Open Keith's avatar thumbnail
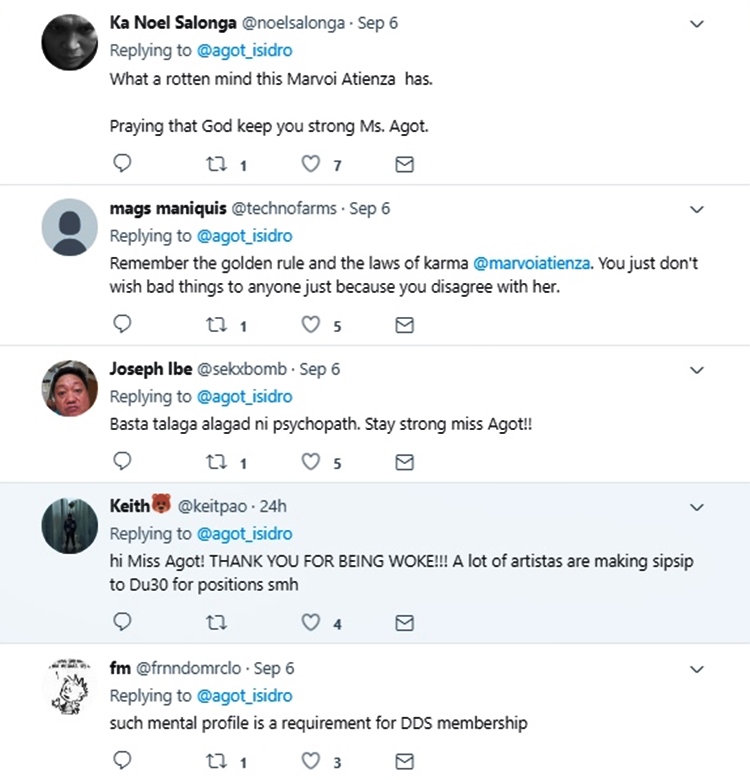Viewport: 750px width, 780px height. (x=69, y=524)
